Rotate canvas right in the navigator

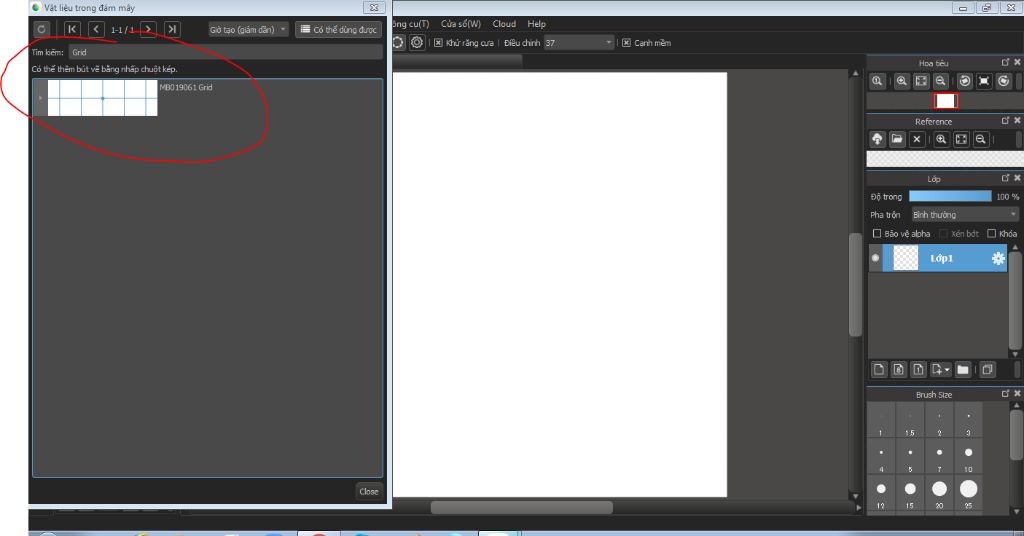coord(1004,82)
